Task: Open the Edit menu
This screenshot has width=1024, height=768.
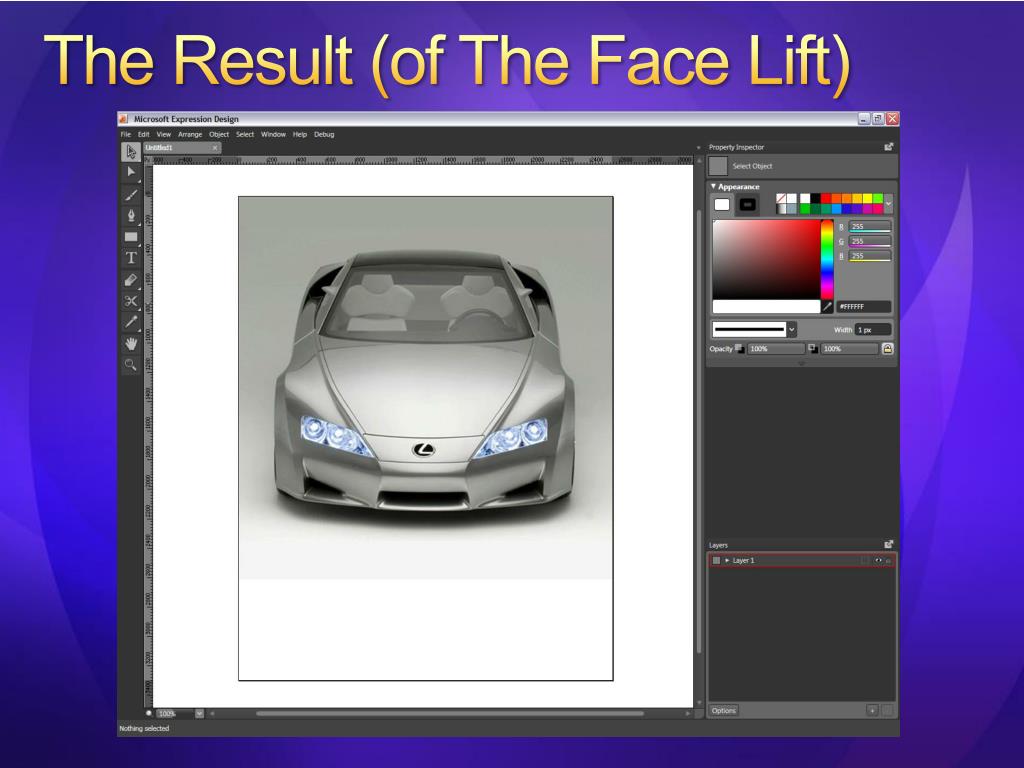Action: pos(144,135)
